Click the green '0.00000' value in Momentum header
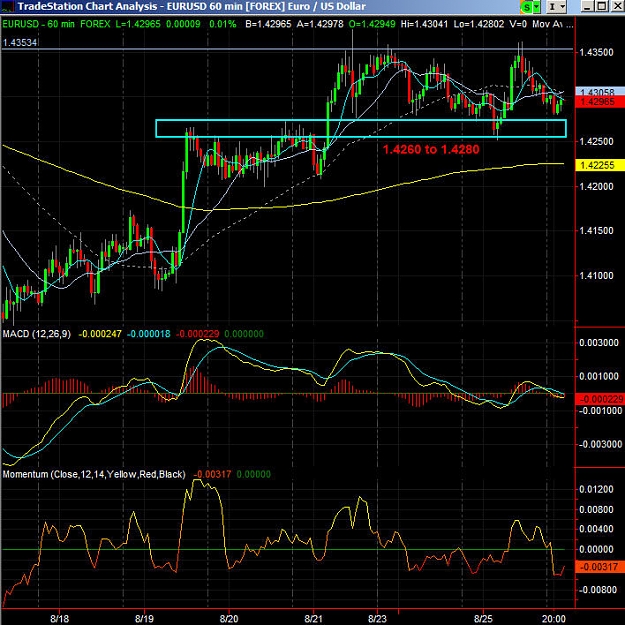The image size is (625, 625). (254, 474)
